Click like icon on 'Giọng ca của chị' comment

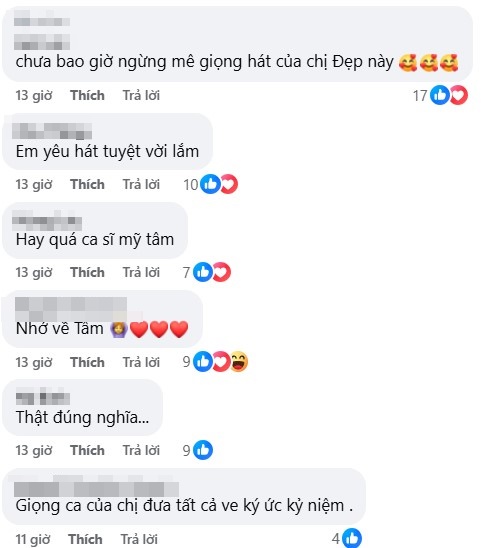pyautogui.click(x=352, y=538)
